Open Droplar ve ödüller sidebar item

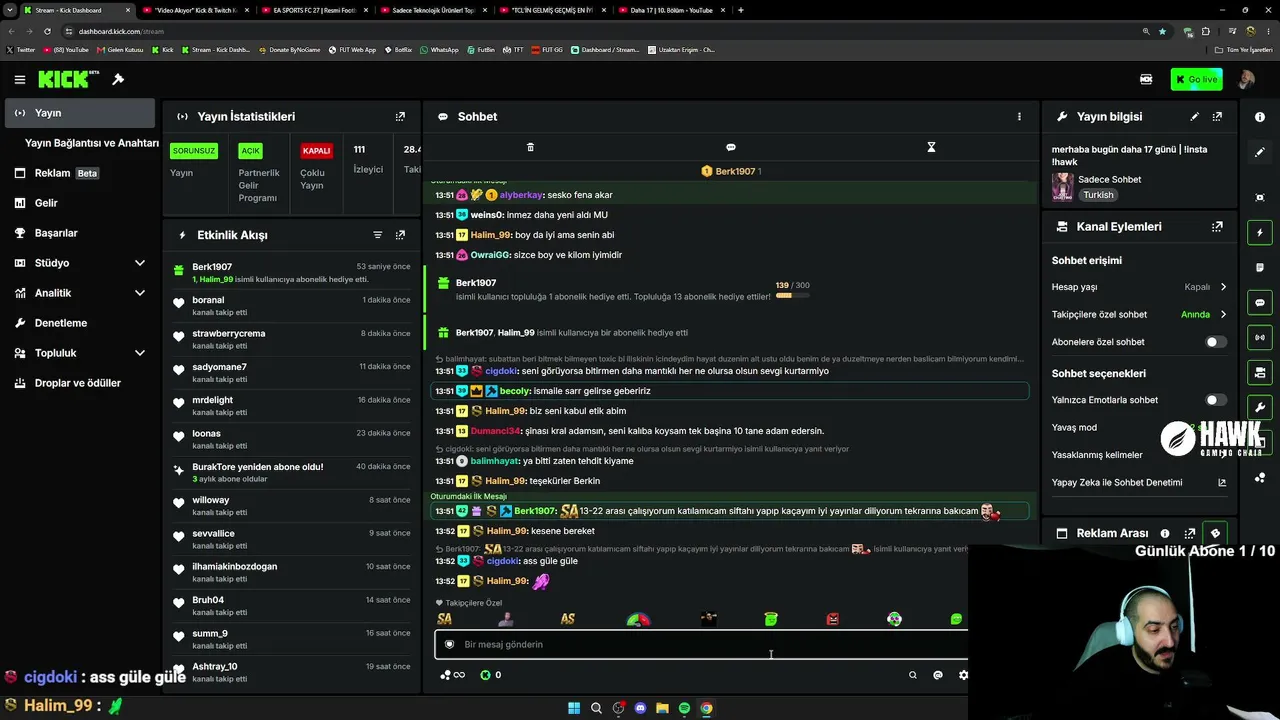coord(80,383)
